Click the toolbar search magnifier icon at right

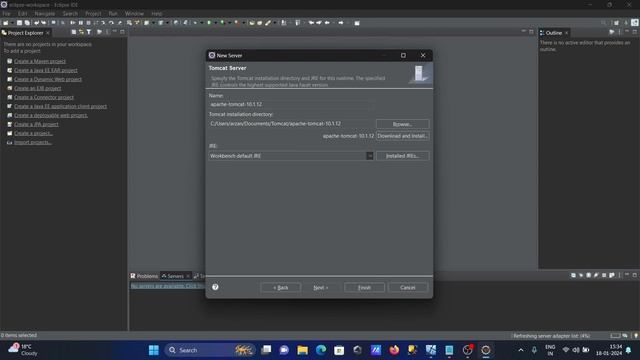[x=603, y=23]
